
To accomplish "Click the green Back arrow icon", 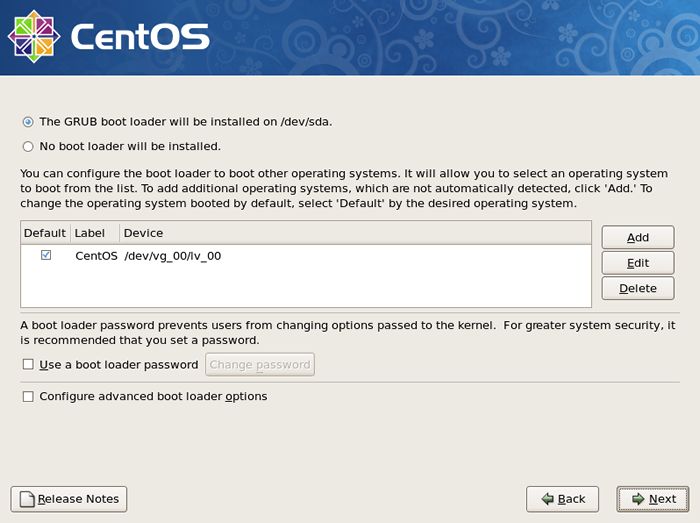I will coord(548,499).
